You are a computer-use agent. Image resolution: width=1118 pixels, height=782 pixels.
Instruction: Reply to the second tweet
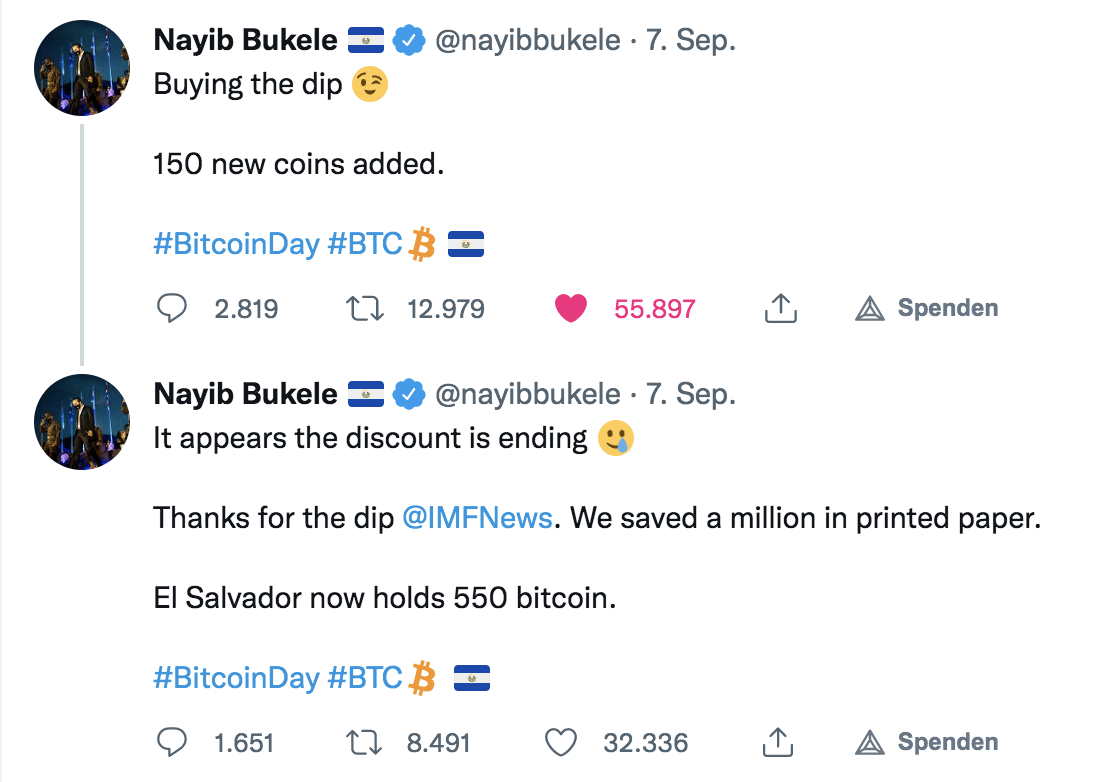point(172,742)
